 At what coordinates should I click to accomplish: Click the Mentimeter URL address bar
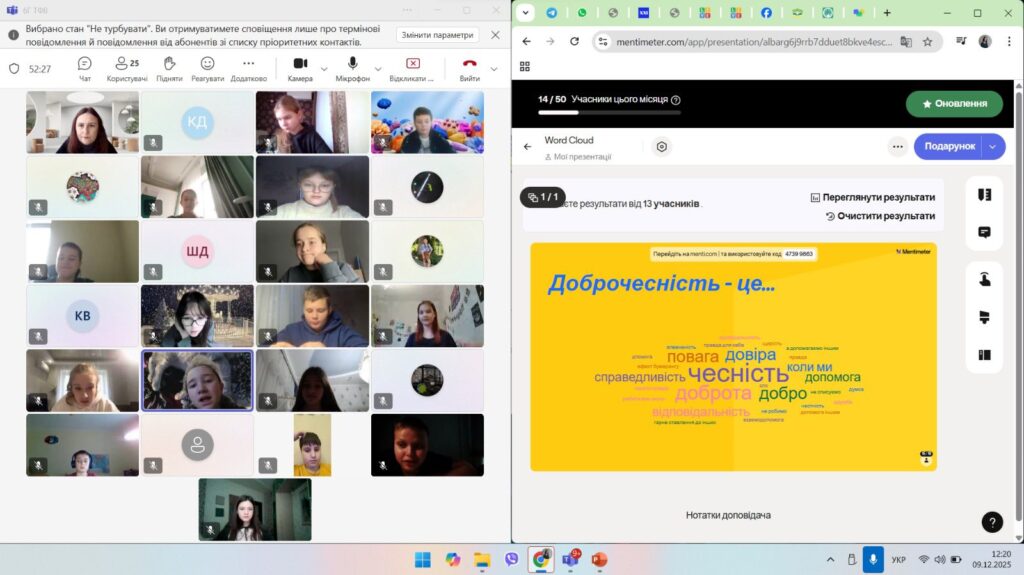(x=745, y=42)
